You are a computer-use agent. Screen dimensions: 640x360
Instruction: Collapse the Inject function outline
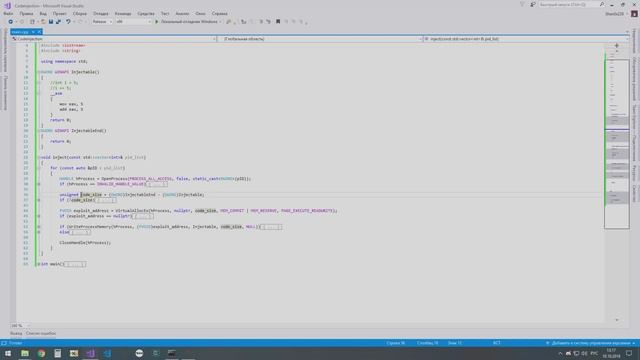pyautogui.click(x=39, y=157)
